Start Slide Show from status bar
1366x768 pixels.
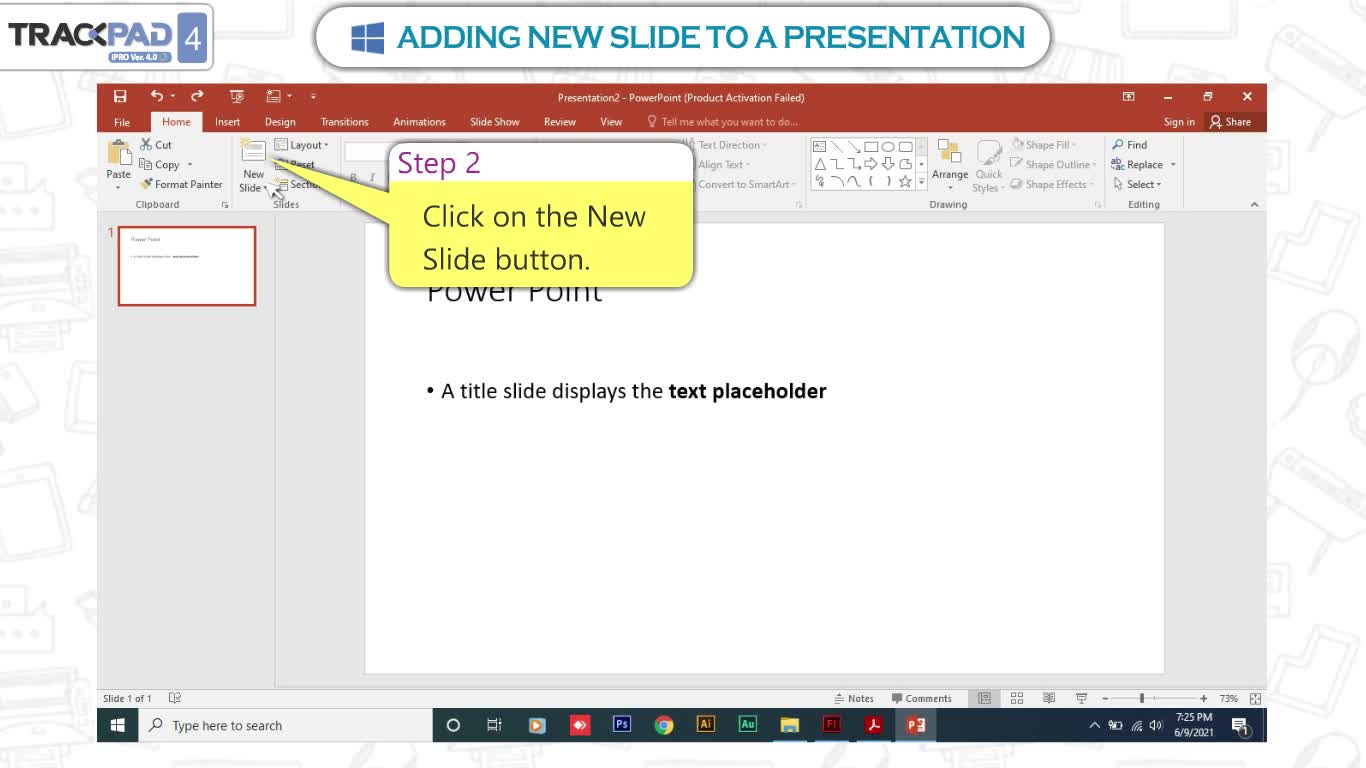coord(1081,698)
